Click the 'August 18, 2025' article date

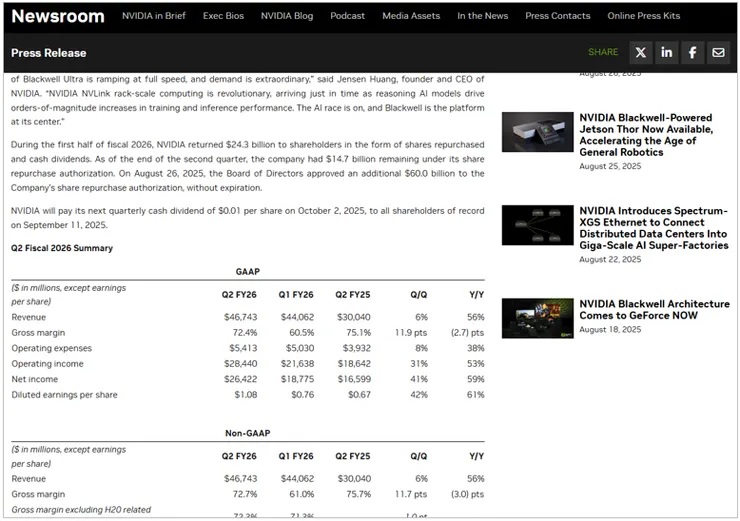(x=610, y=329)
